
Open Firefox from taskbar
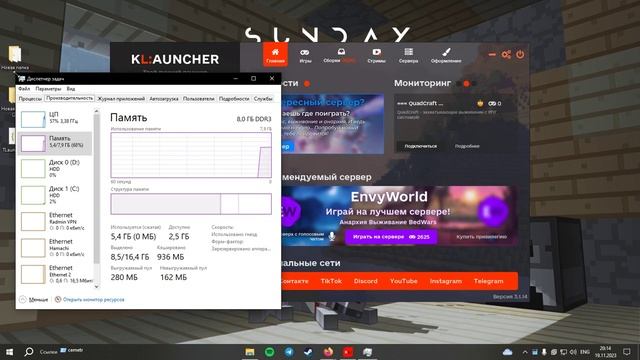coord(328,352)
